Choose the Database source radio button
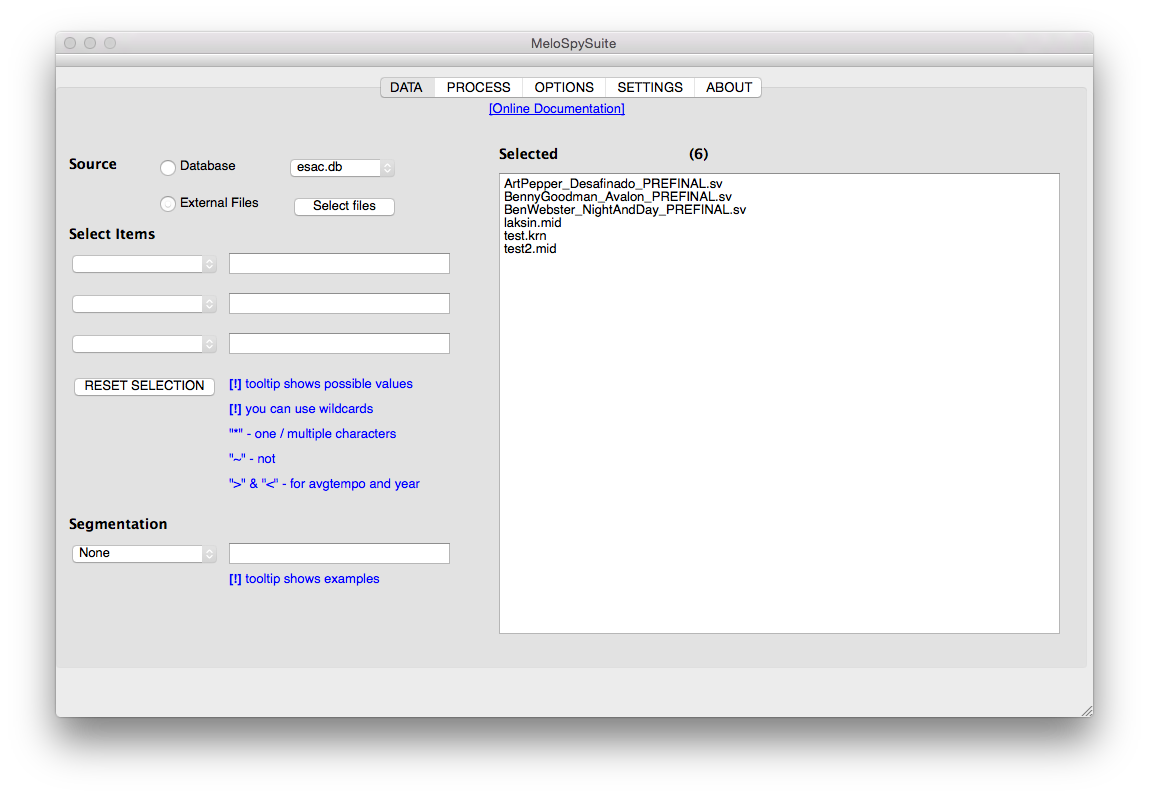This screenshot has width=1149, height=797. pos(168,168)
